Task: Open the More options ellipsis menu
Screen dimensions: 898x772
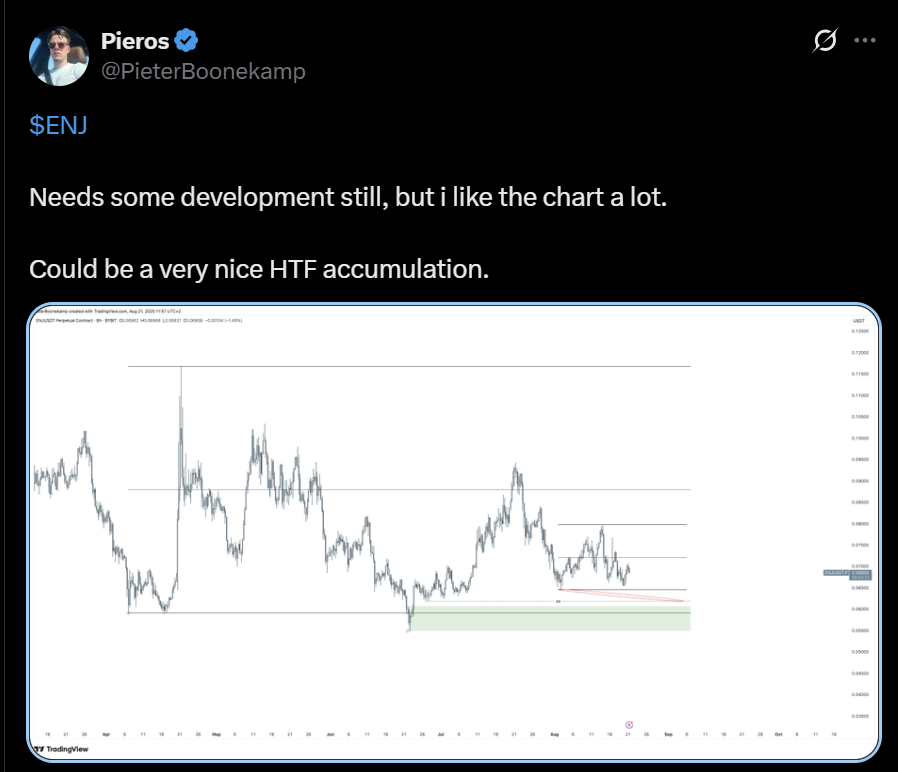Action: [864, 42]
